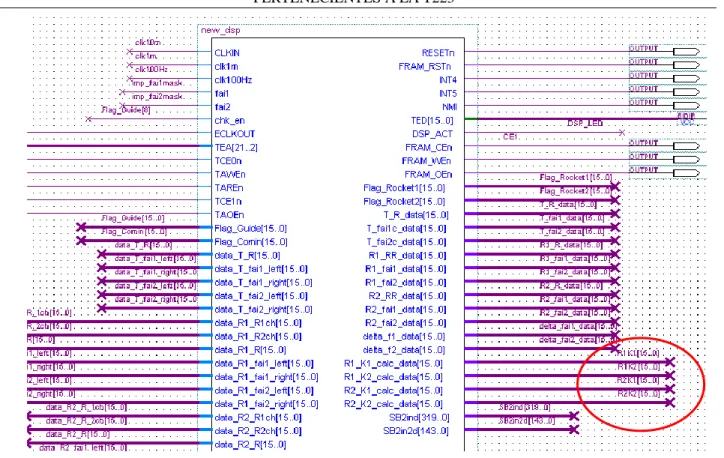Select the OUTPUT pin wired to FRAM_OEn
This screenshot has height=458, width=724.
(686, 173)
